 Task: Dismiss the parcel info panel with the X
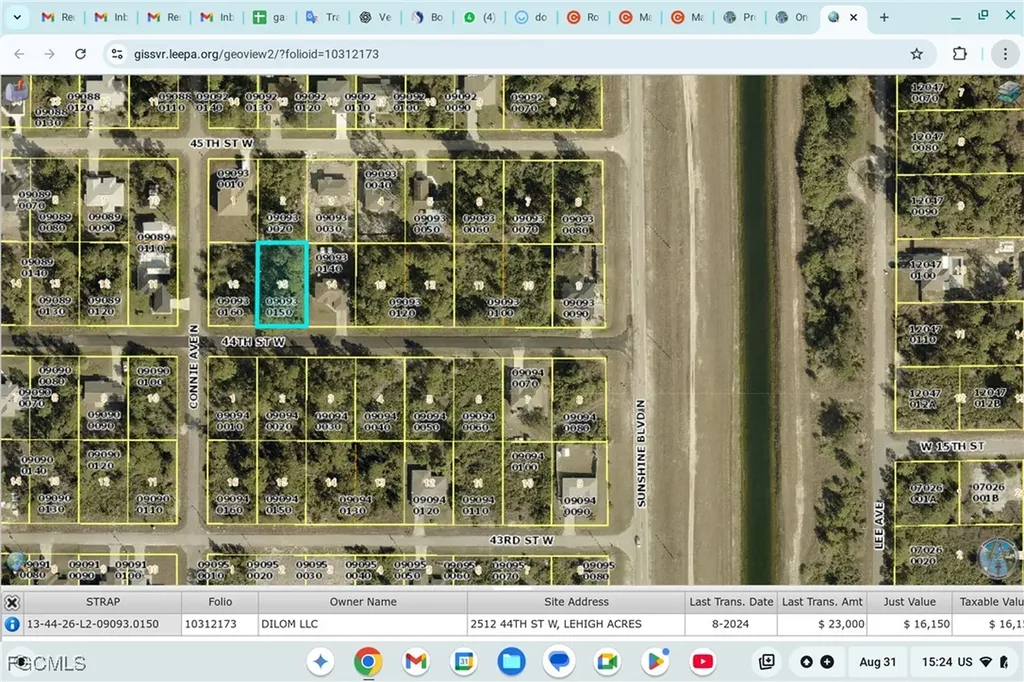[x=11, y=601]
